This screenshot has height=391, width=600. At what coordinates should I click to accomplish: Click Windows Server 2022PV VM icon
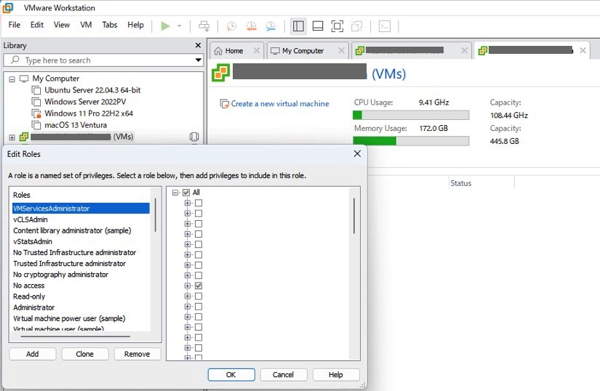click(36, 102)
